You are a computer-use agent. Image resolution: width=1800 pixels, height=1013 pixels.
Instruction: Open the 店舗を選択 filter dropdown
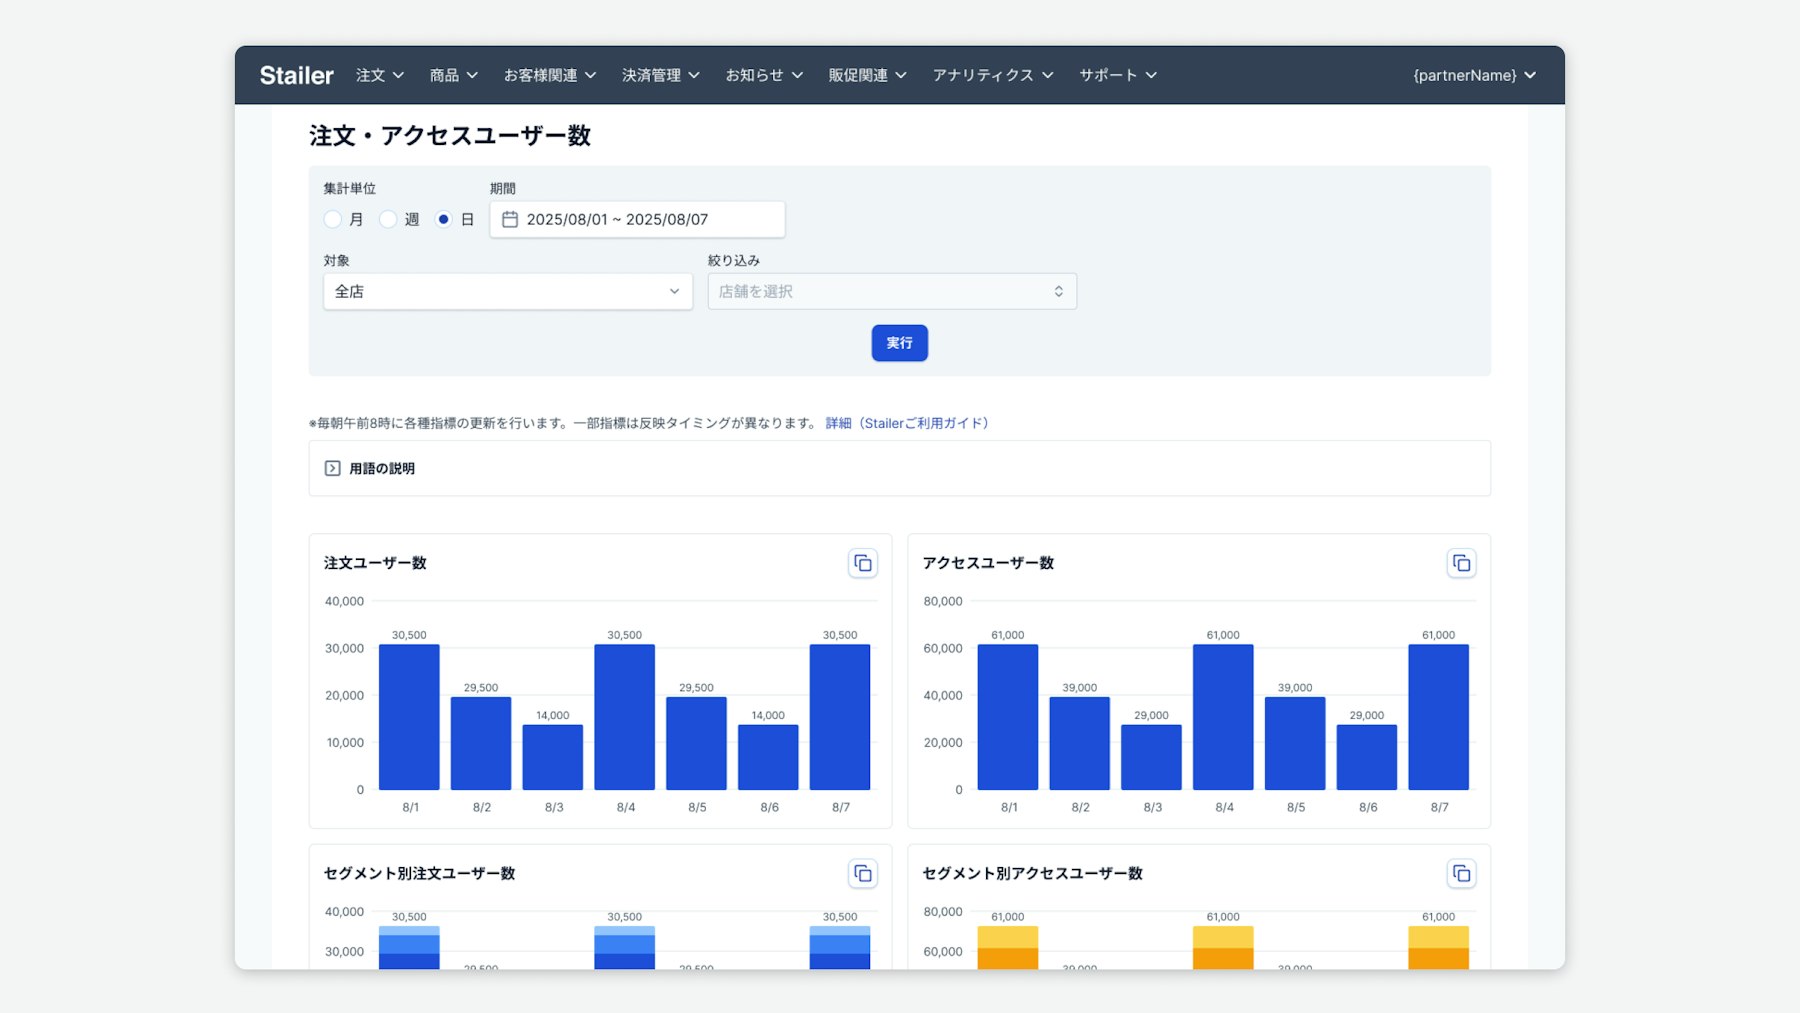pos(891,291)
